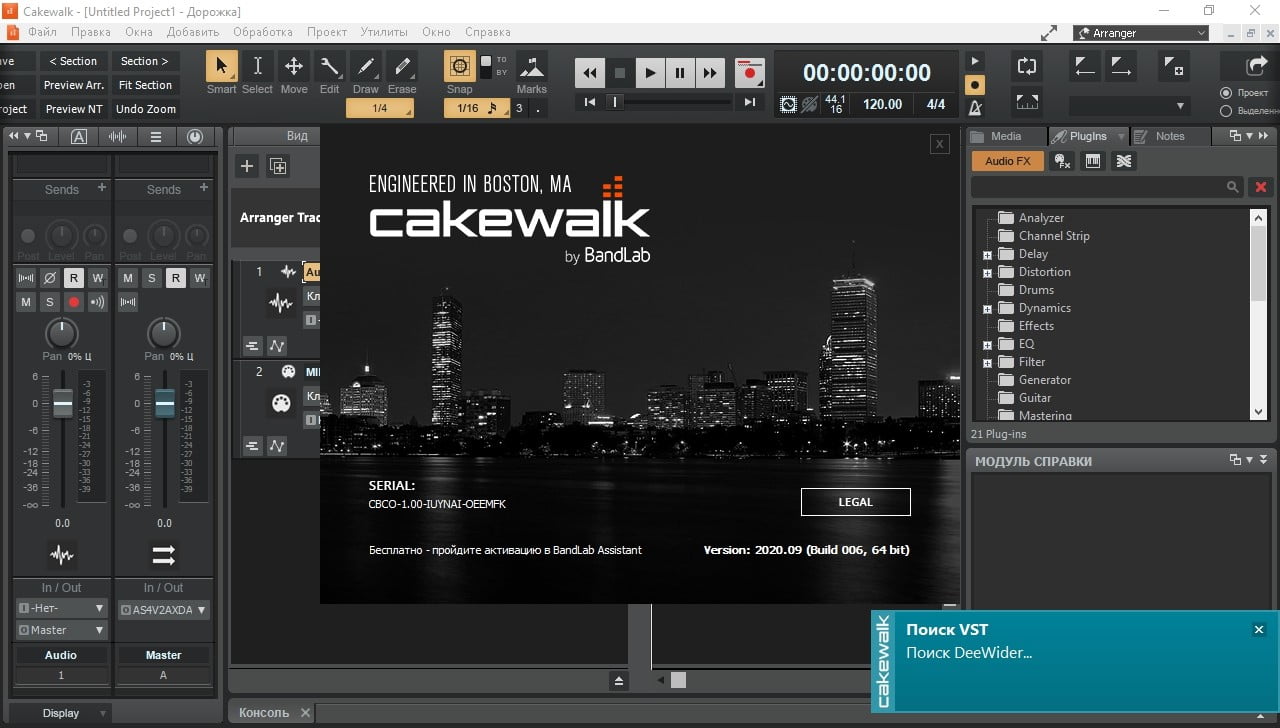
Task: Solo the Audio channel strip
Action: coord(49,302)
